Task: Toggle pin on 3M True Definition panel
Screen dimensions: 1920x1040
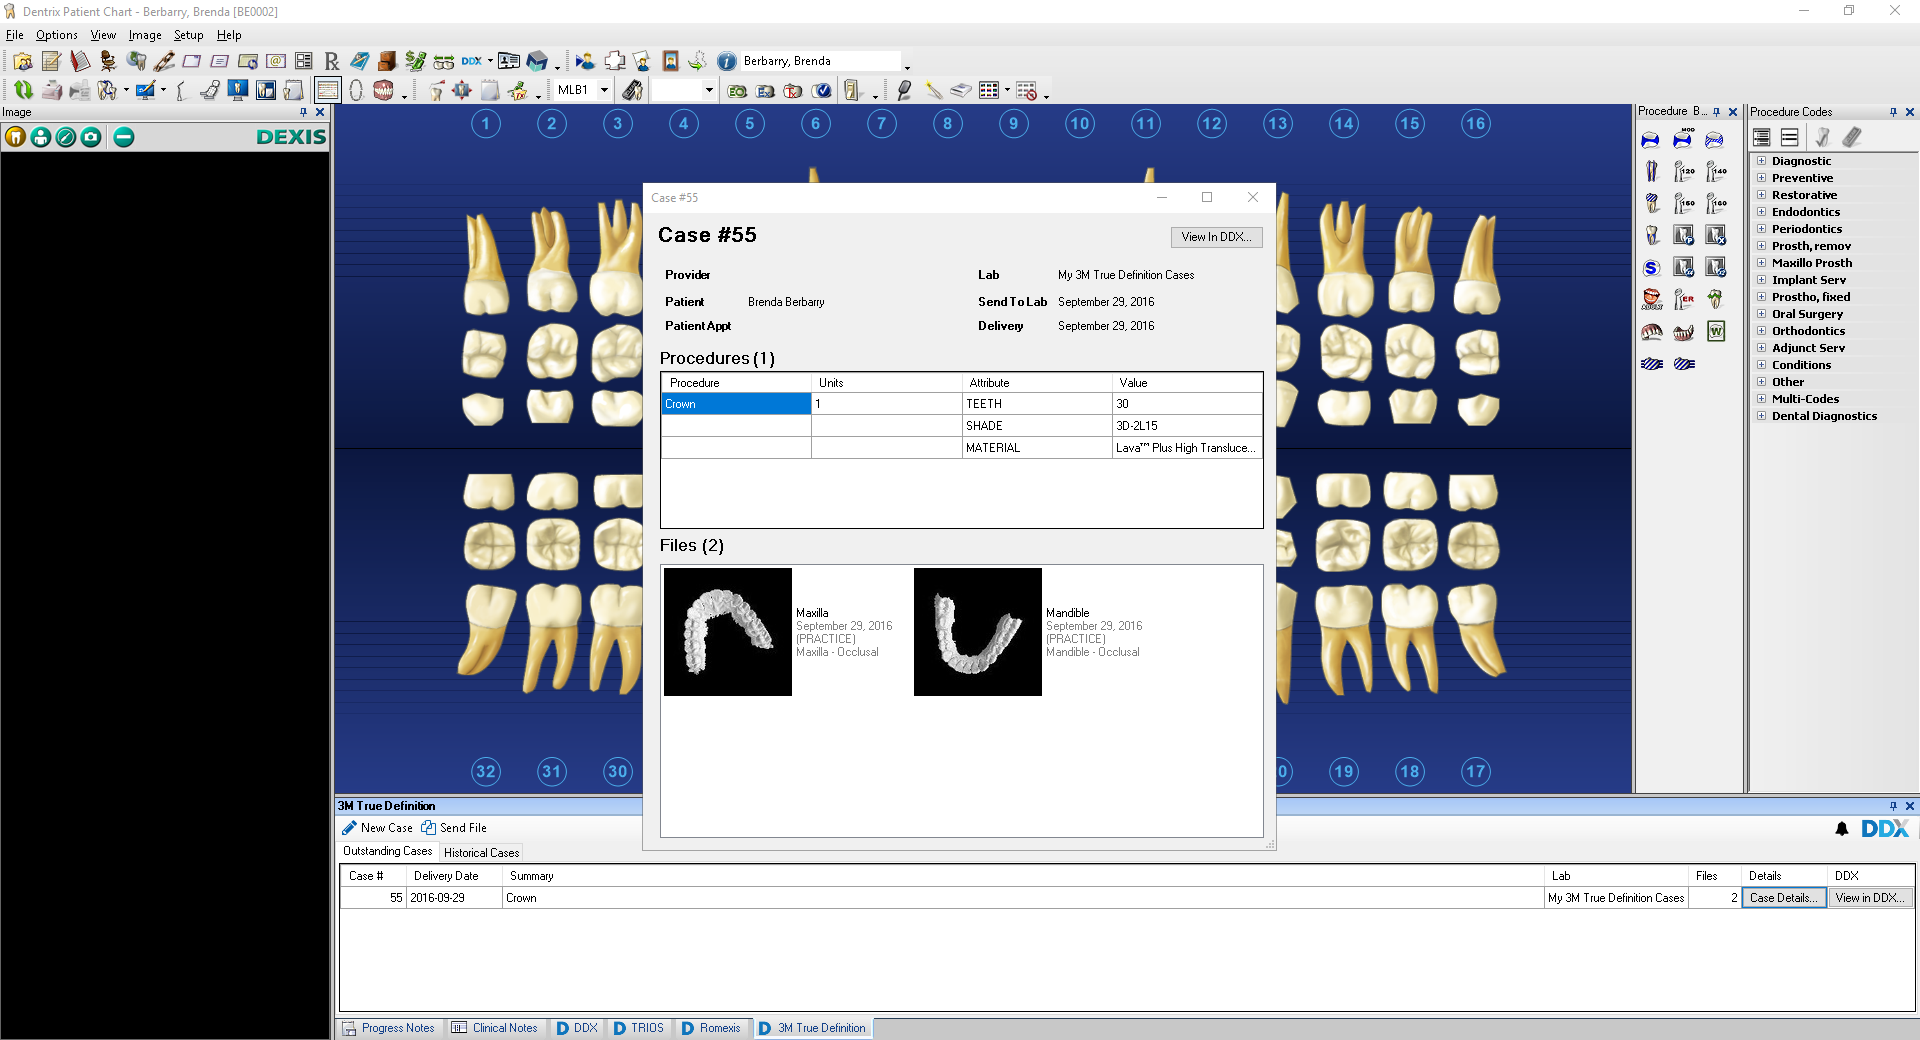Action: click(1893, 806)
